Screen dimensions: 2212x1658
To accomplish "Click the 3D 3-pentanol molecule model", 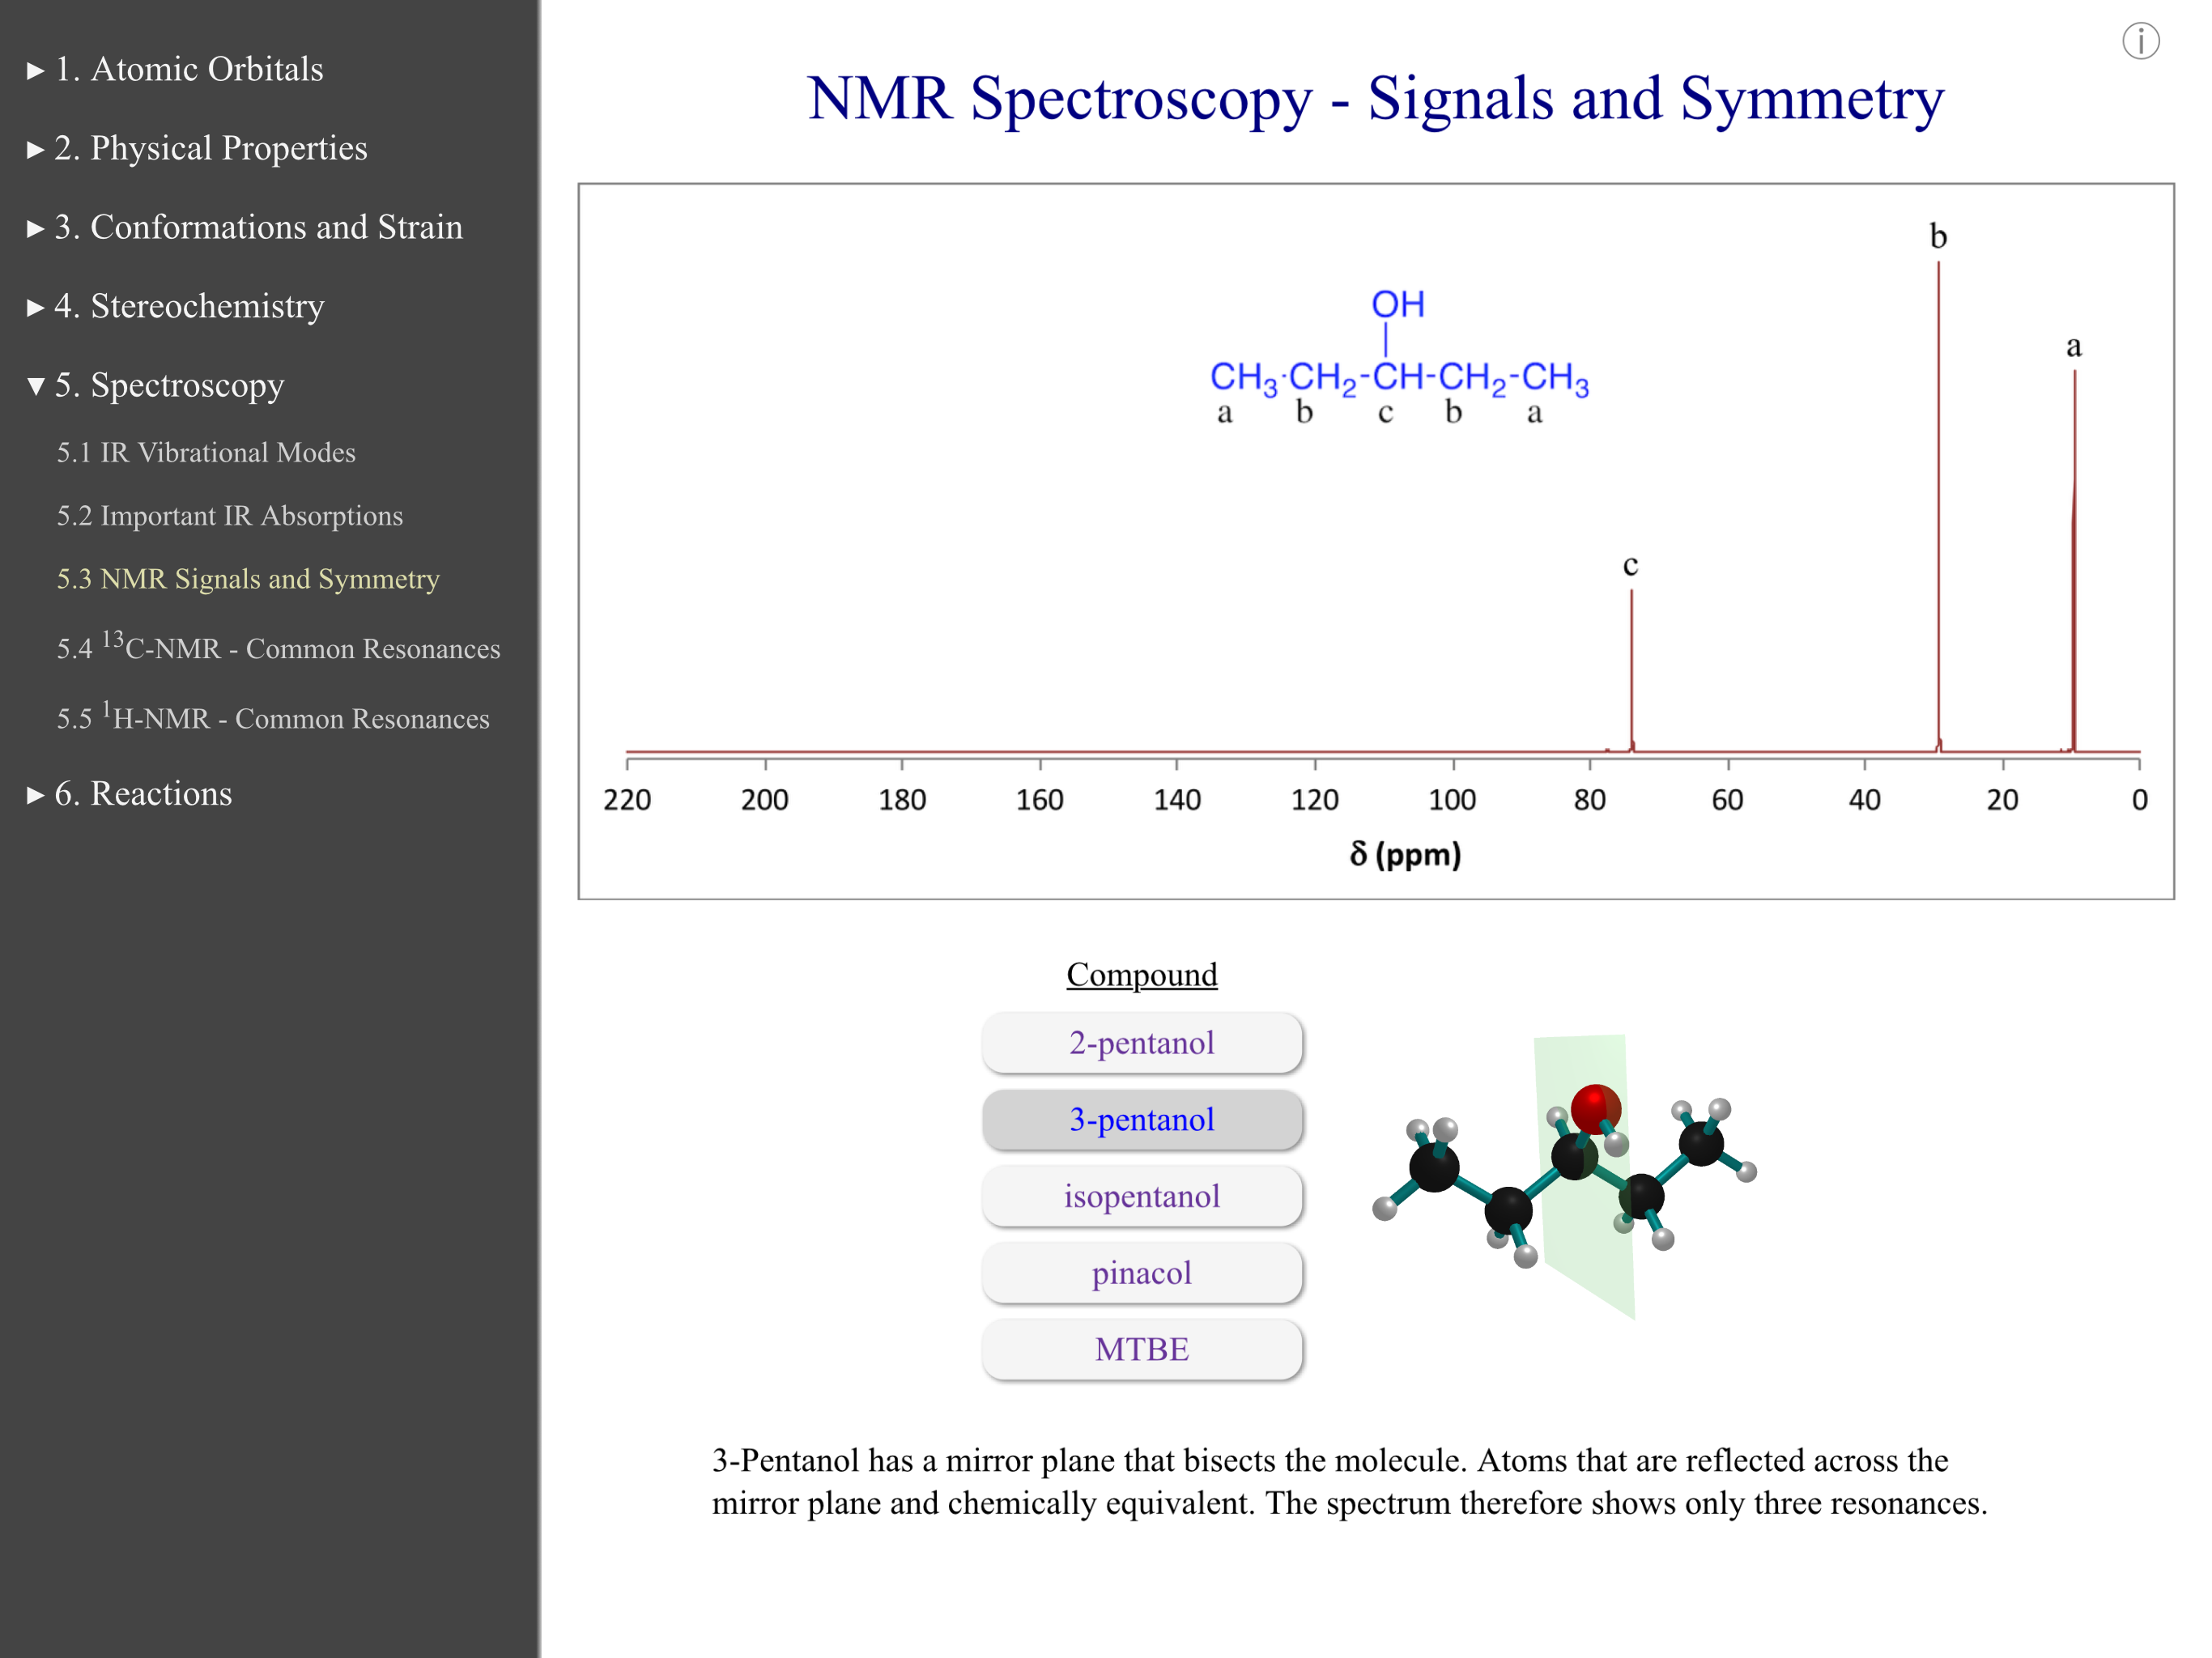I will coord(1565,1177).
